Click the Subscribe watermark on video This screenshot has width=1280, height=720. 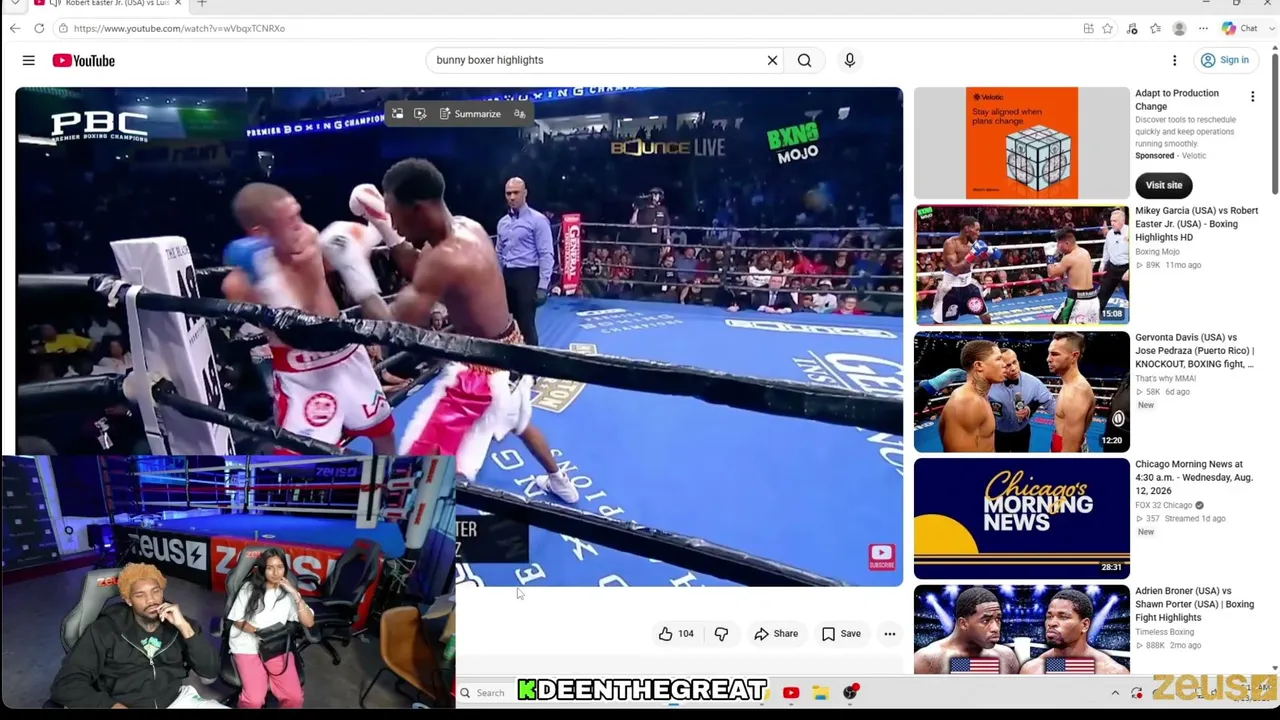(881, 557)
